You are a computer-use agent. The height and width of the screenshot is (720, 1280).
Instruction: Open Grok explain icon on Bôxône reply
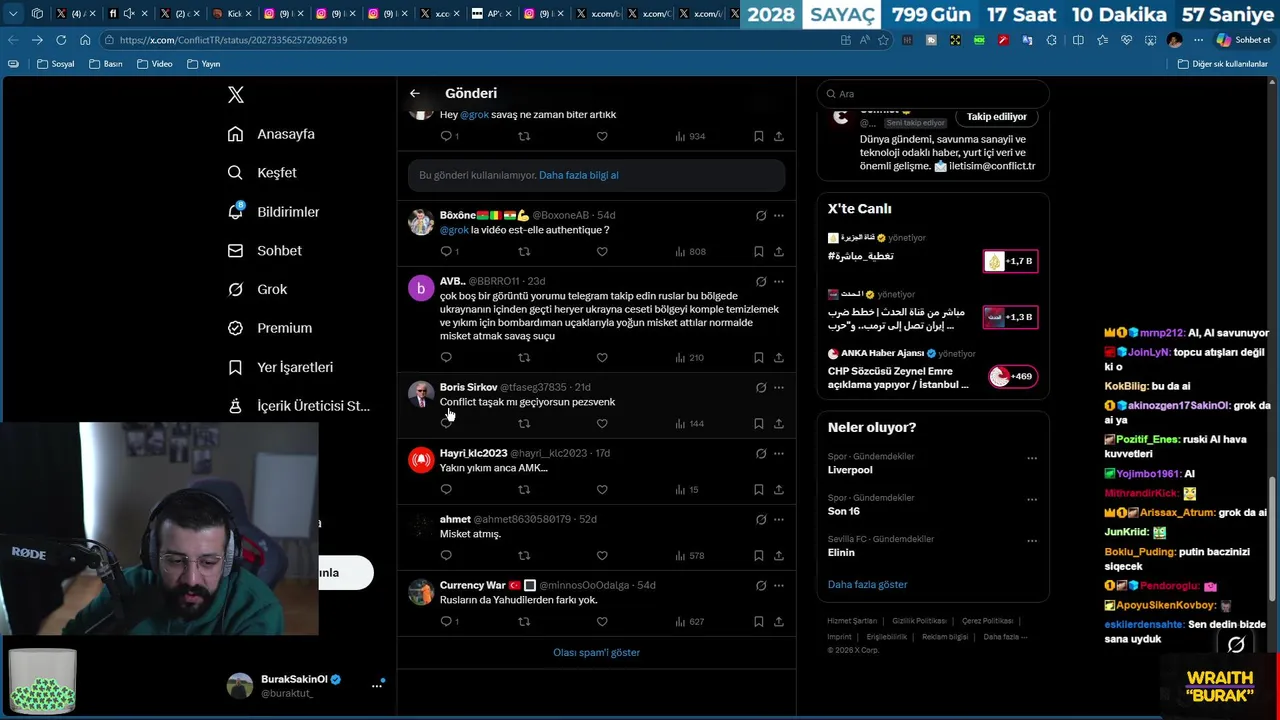click(x=761, y=216)
